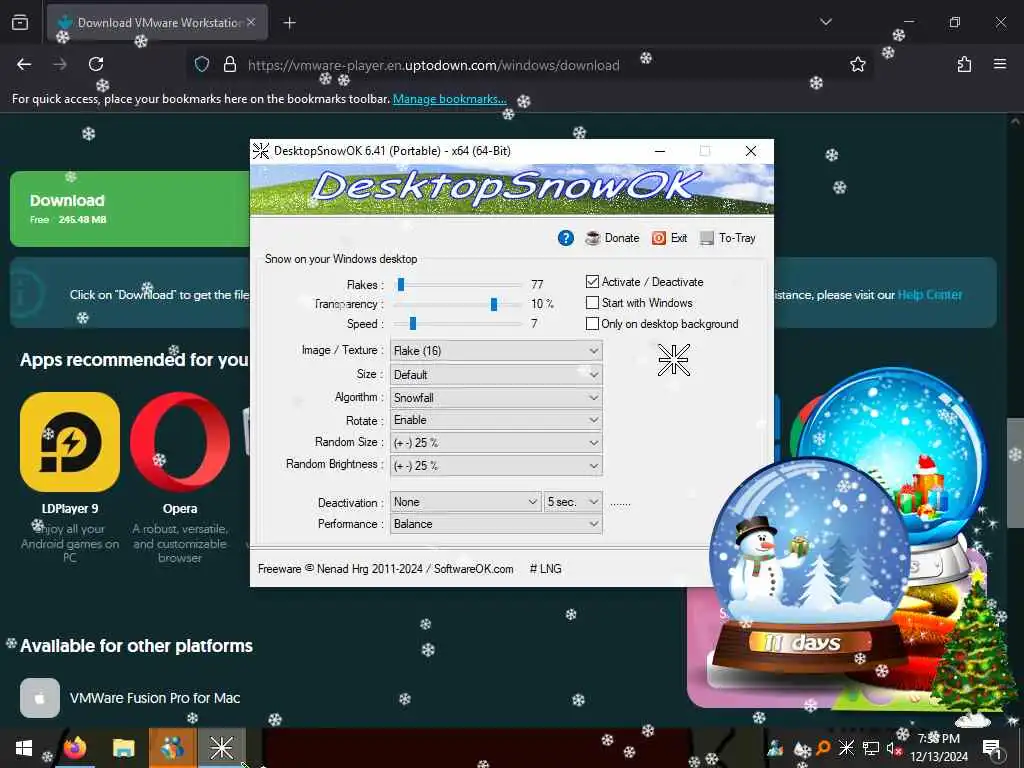Click the Firefox address bar URL
This screenshot has width=1024, height=768.
coord(434,65)
